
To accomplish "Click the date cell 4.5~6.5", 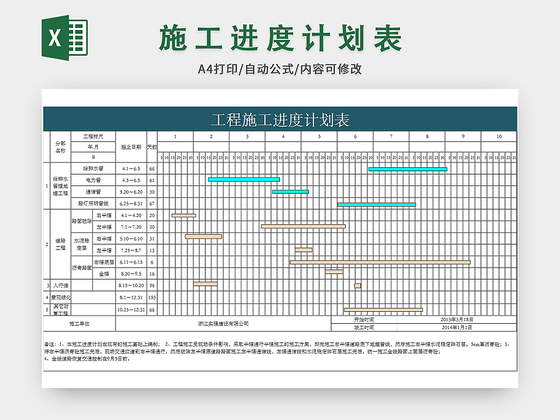I will pos(131,180).
